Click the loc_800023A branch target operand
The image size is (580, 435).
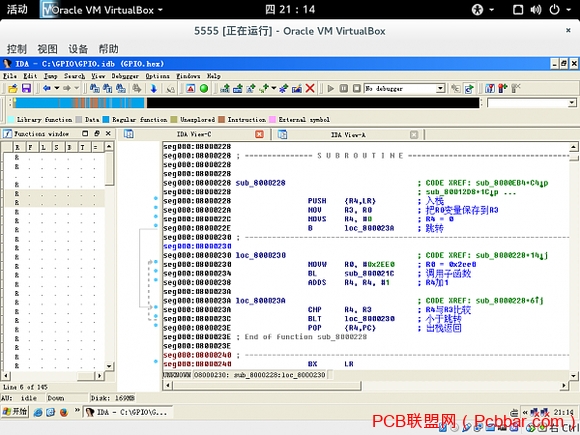coord(369,228)
